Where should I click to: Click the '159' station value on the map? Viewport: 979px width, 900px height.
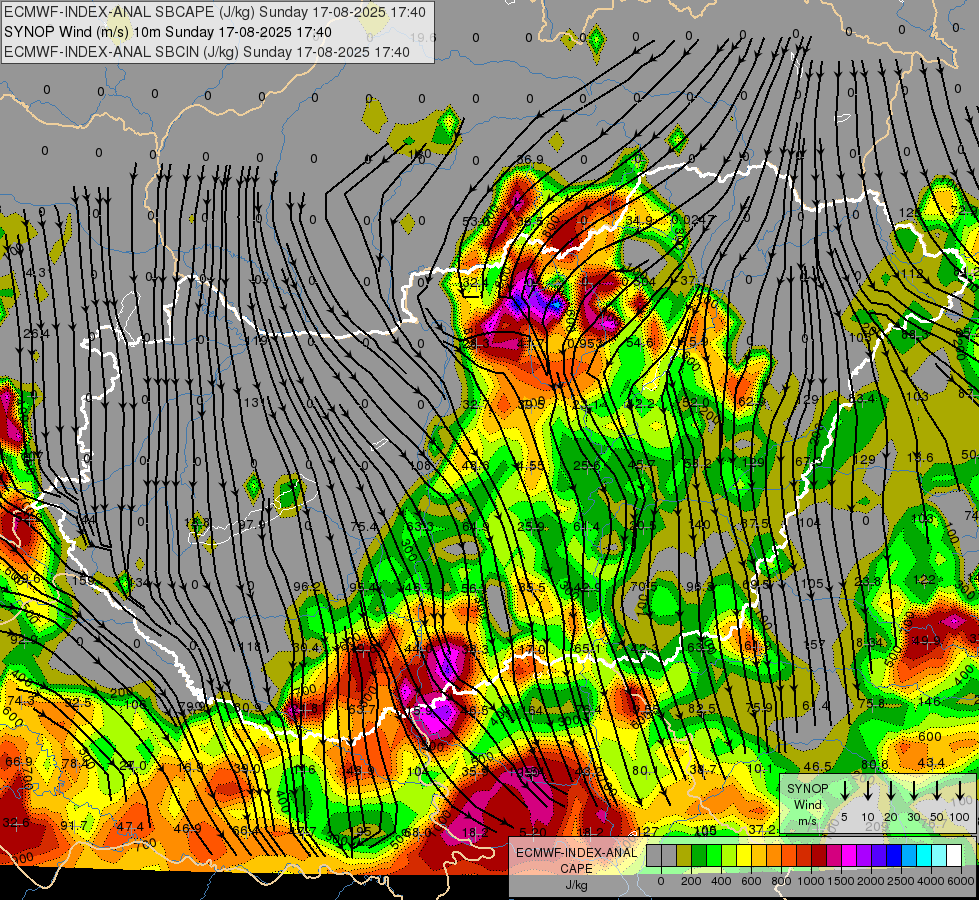pos(83,580)
